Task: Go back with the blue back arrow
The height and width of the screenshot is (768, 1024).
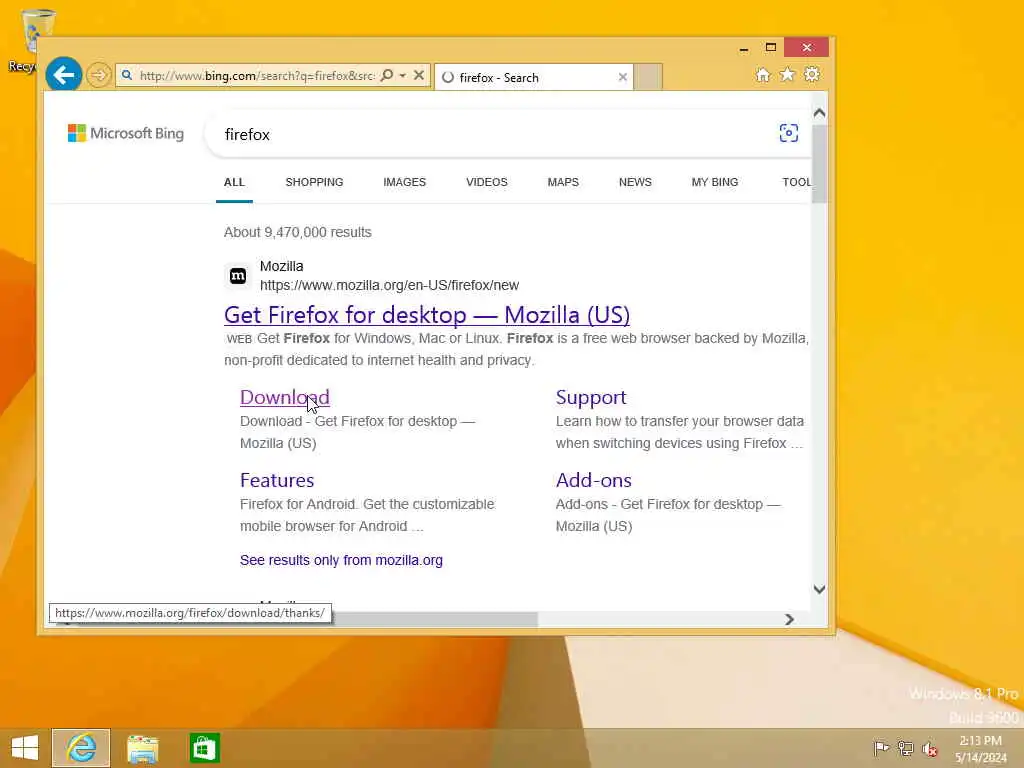Action: [x=63, y=75]
